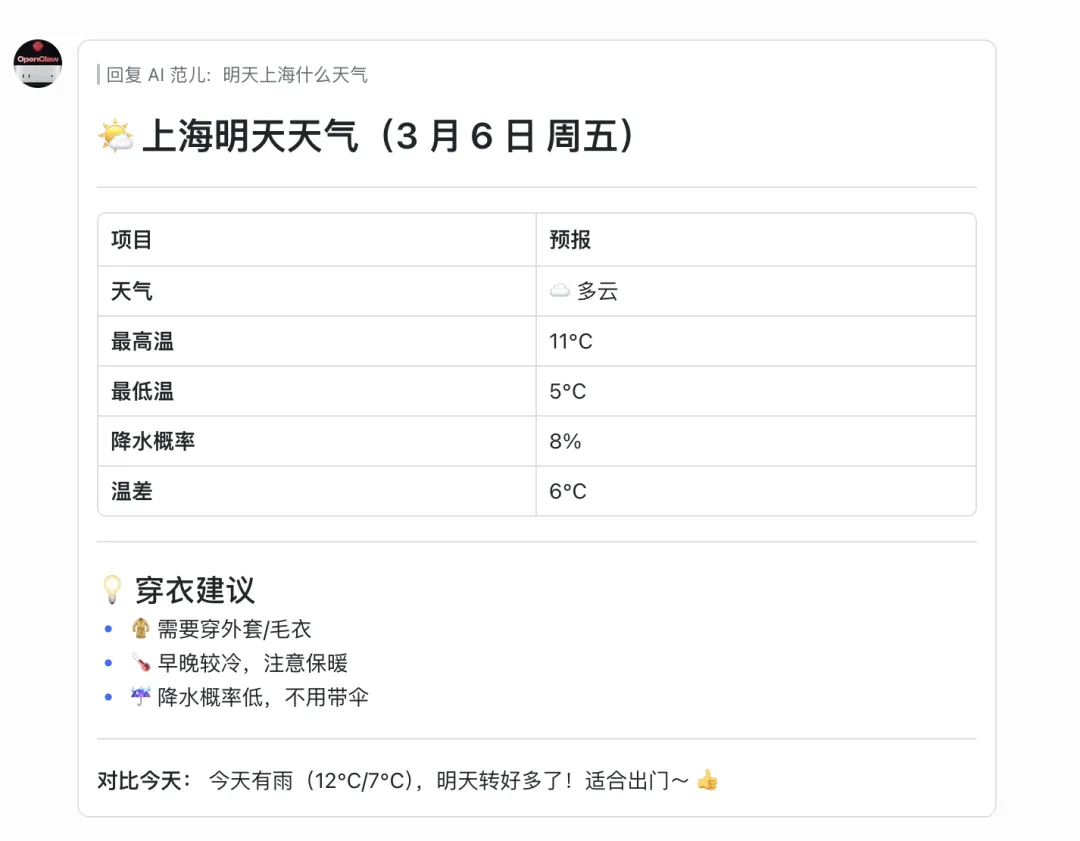
Task: Click the bold 对比今天 label
Action: pyautogui.click(x=145, y=780)
